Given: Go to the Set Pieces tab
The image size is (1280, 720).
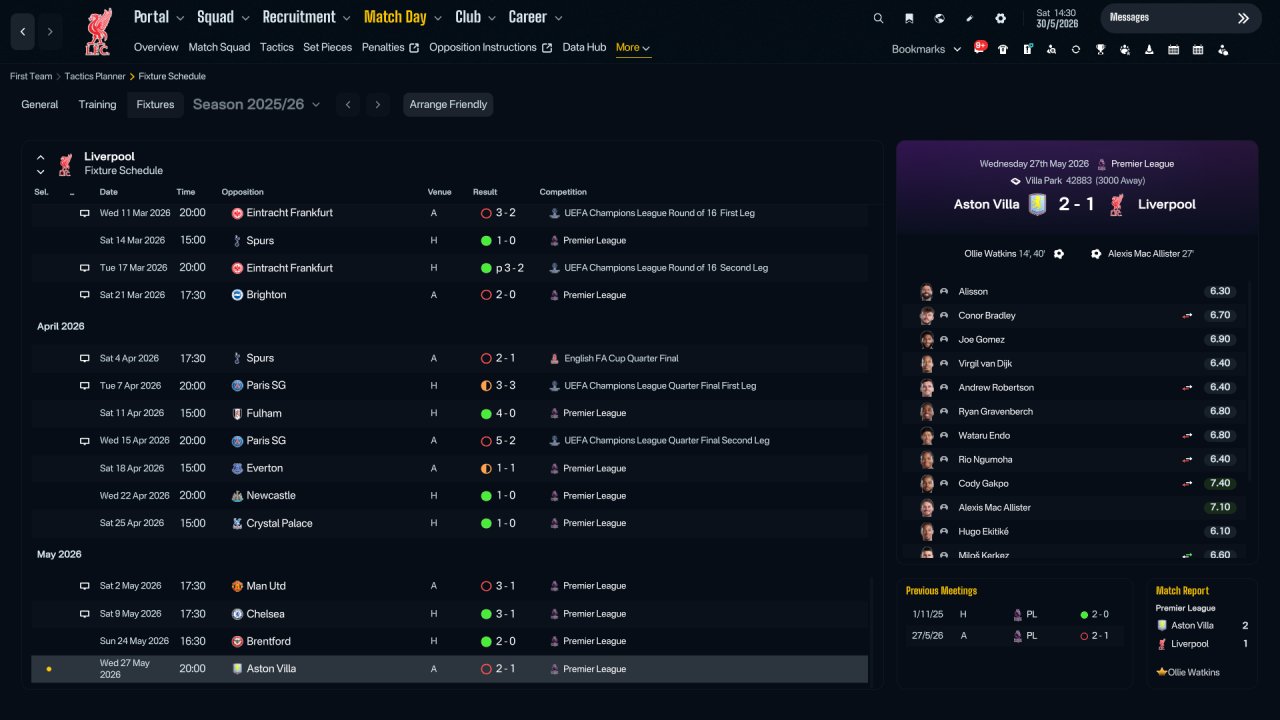Looking at the screenshot, I should pyautogui.click(x=327, y=47).
